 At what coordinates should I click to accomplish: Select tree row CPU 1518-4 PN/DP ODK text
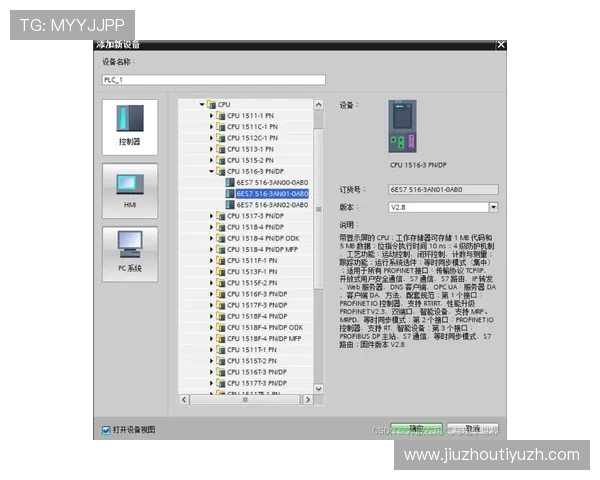tap(263, 238)
